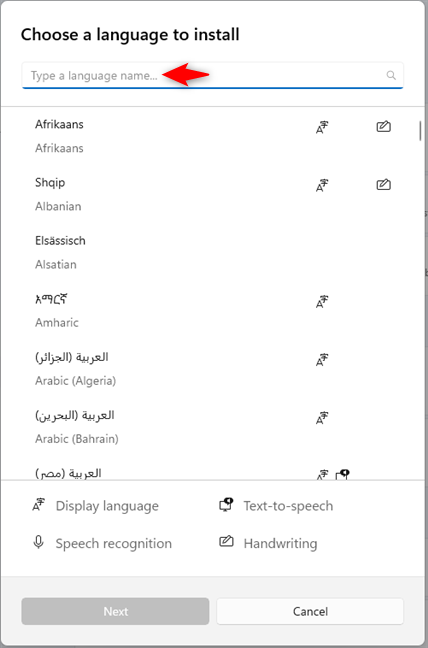Click the Text-to-speech legend icon
The image size is (428, 648).
click(x=226, y=505)
